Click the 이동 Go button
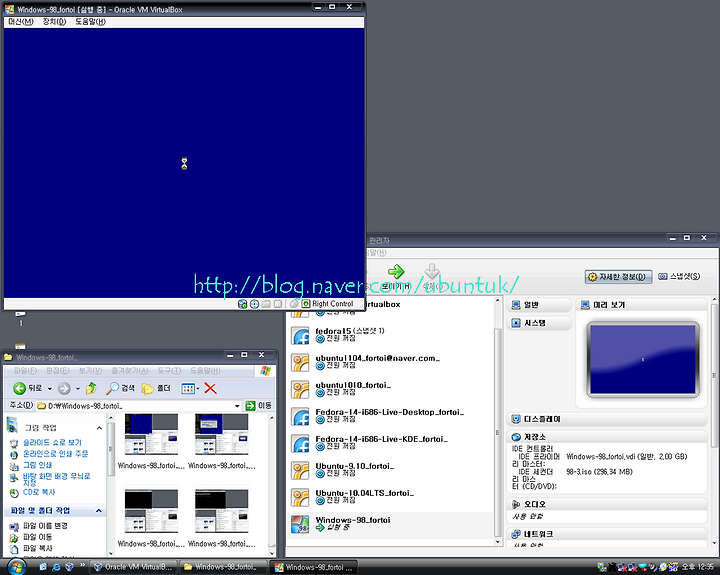 pyautogui.click(x=259, y=406)
